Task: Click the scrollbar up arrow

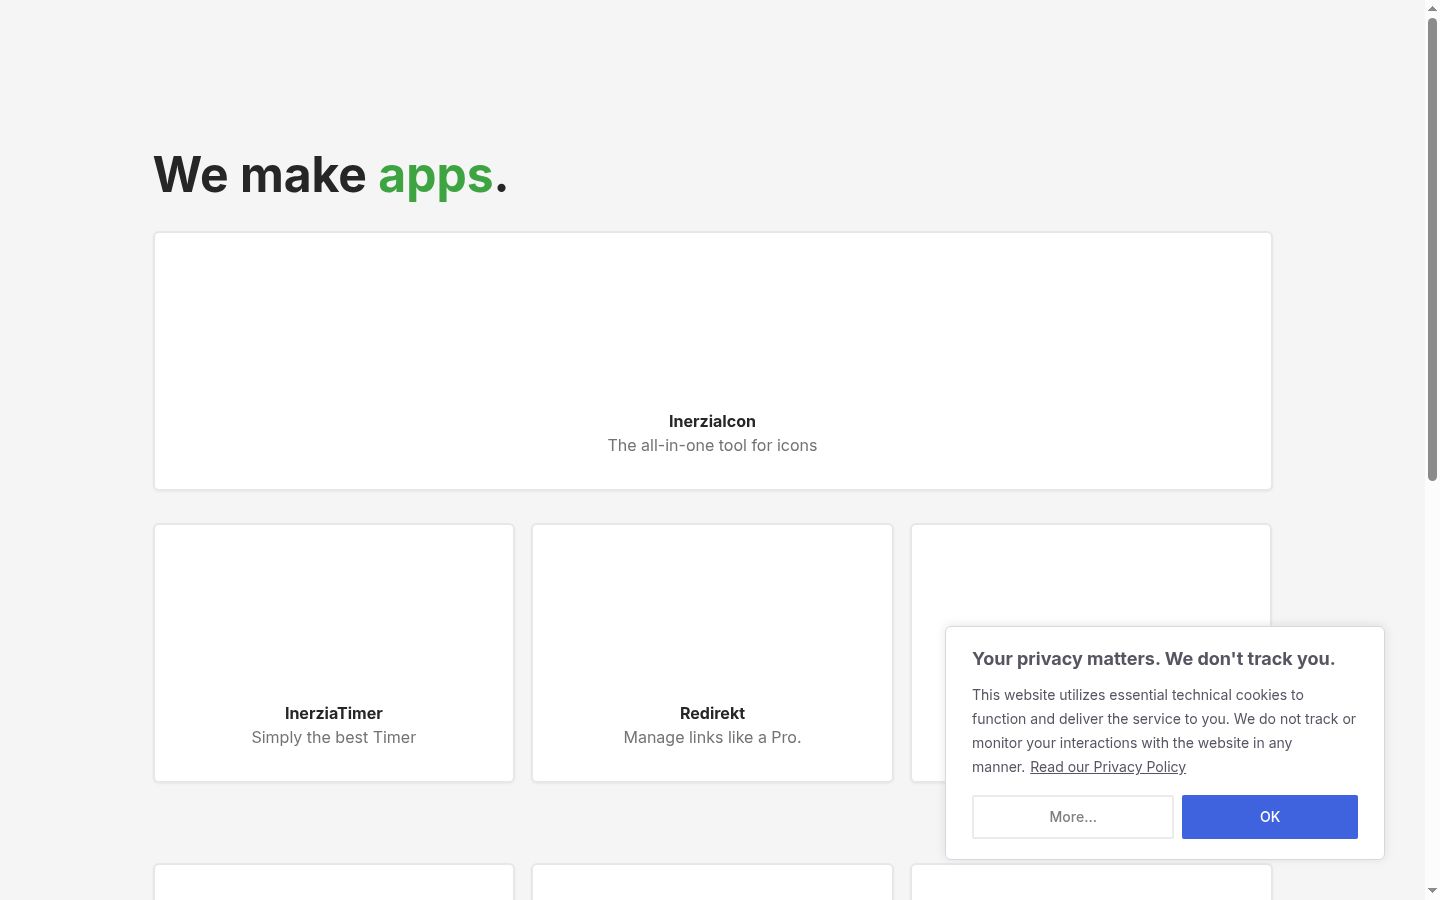Action: 1432,8
